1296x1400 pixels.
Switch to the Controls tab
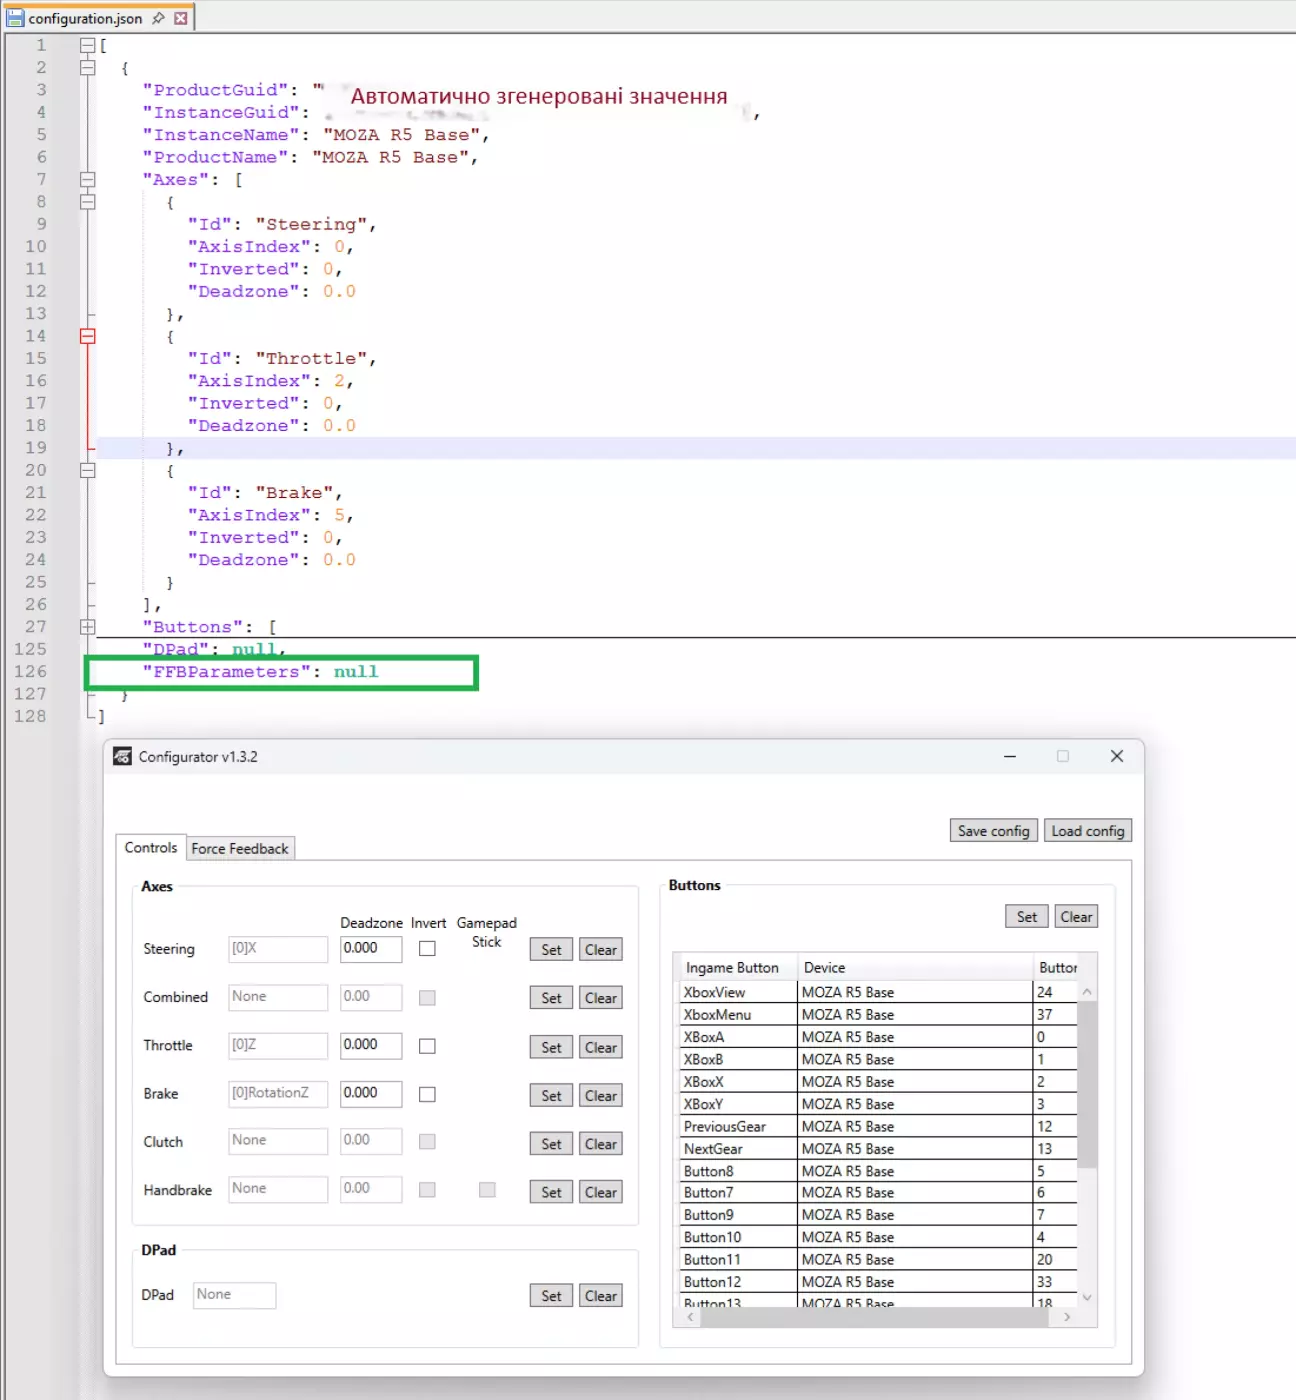click(151, 847)
